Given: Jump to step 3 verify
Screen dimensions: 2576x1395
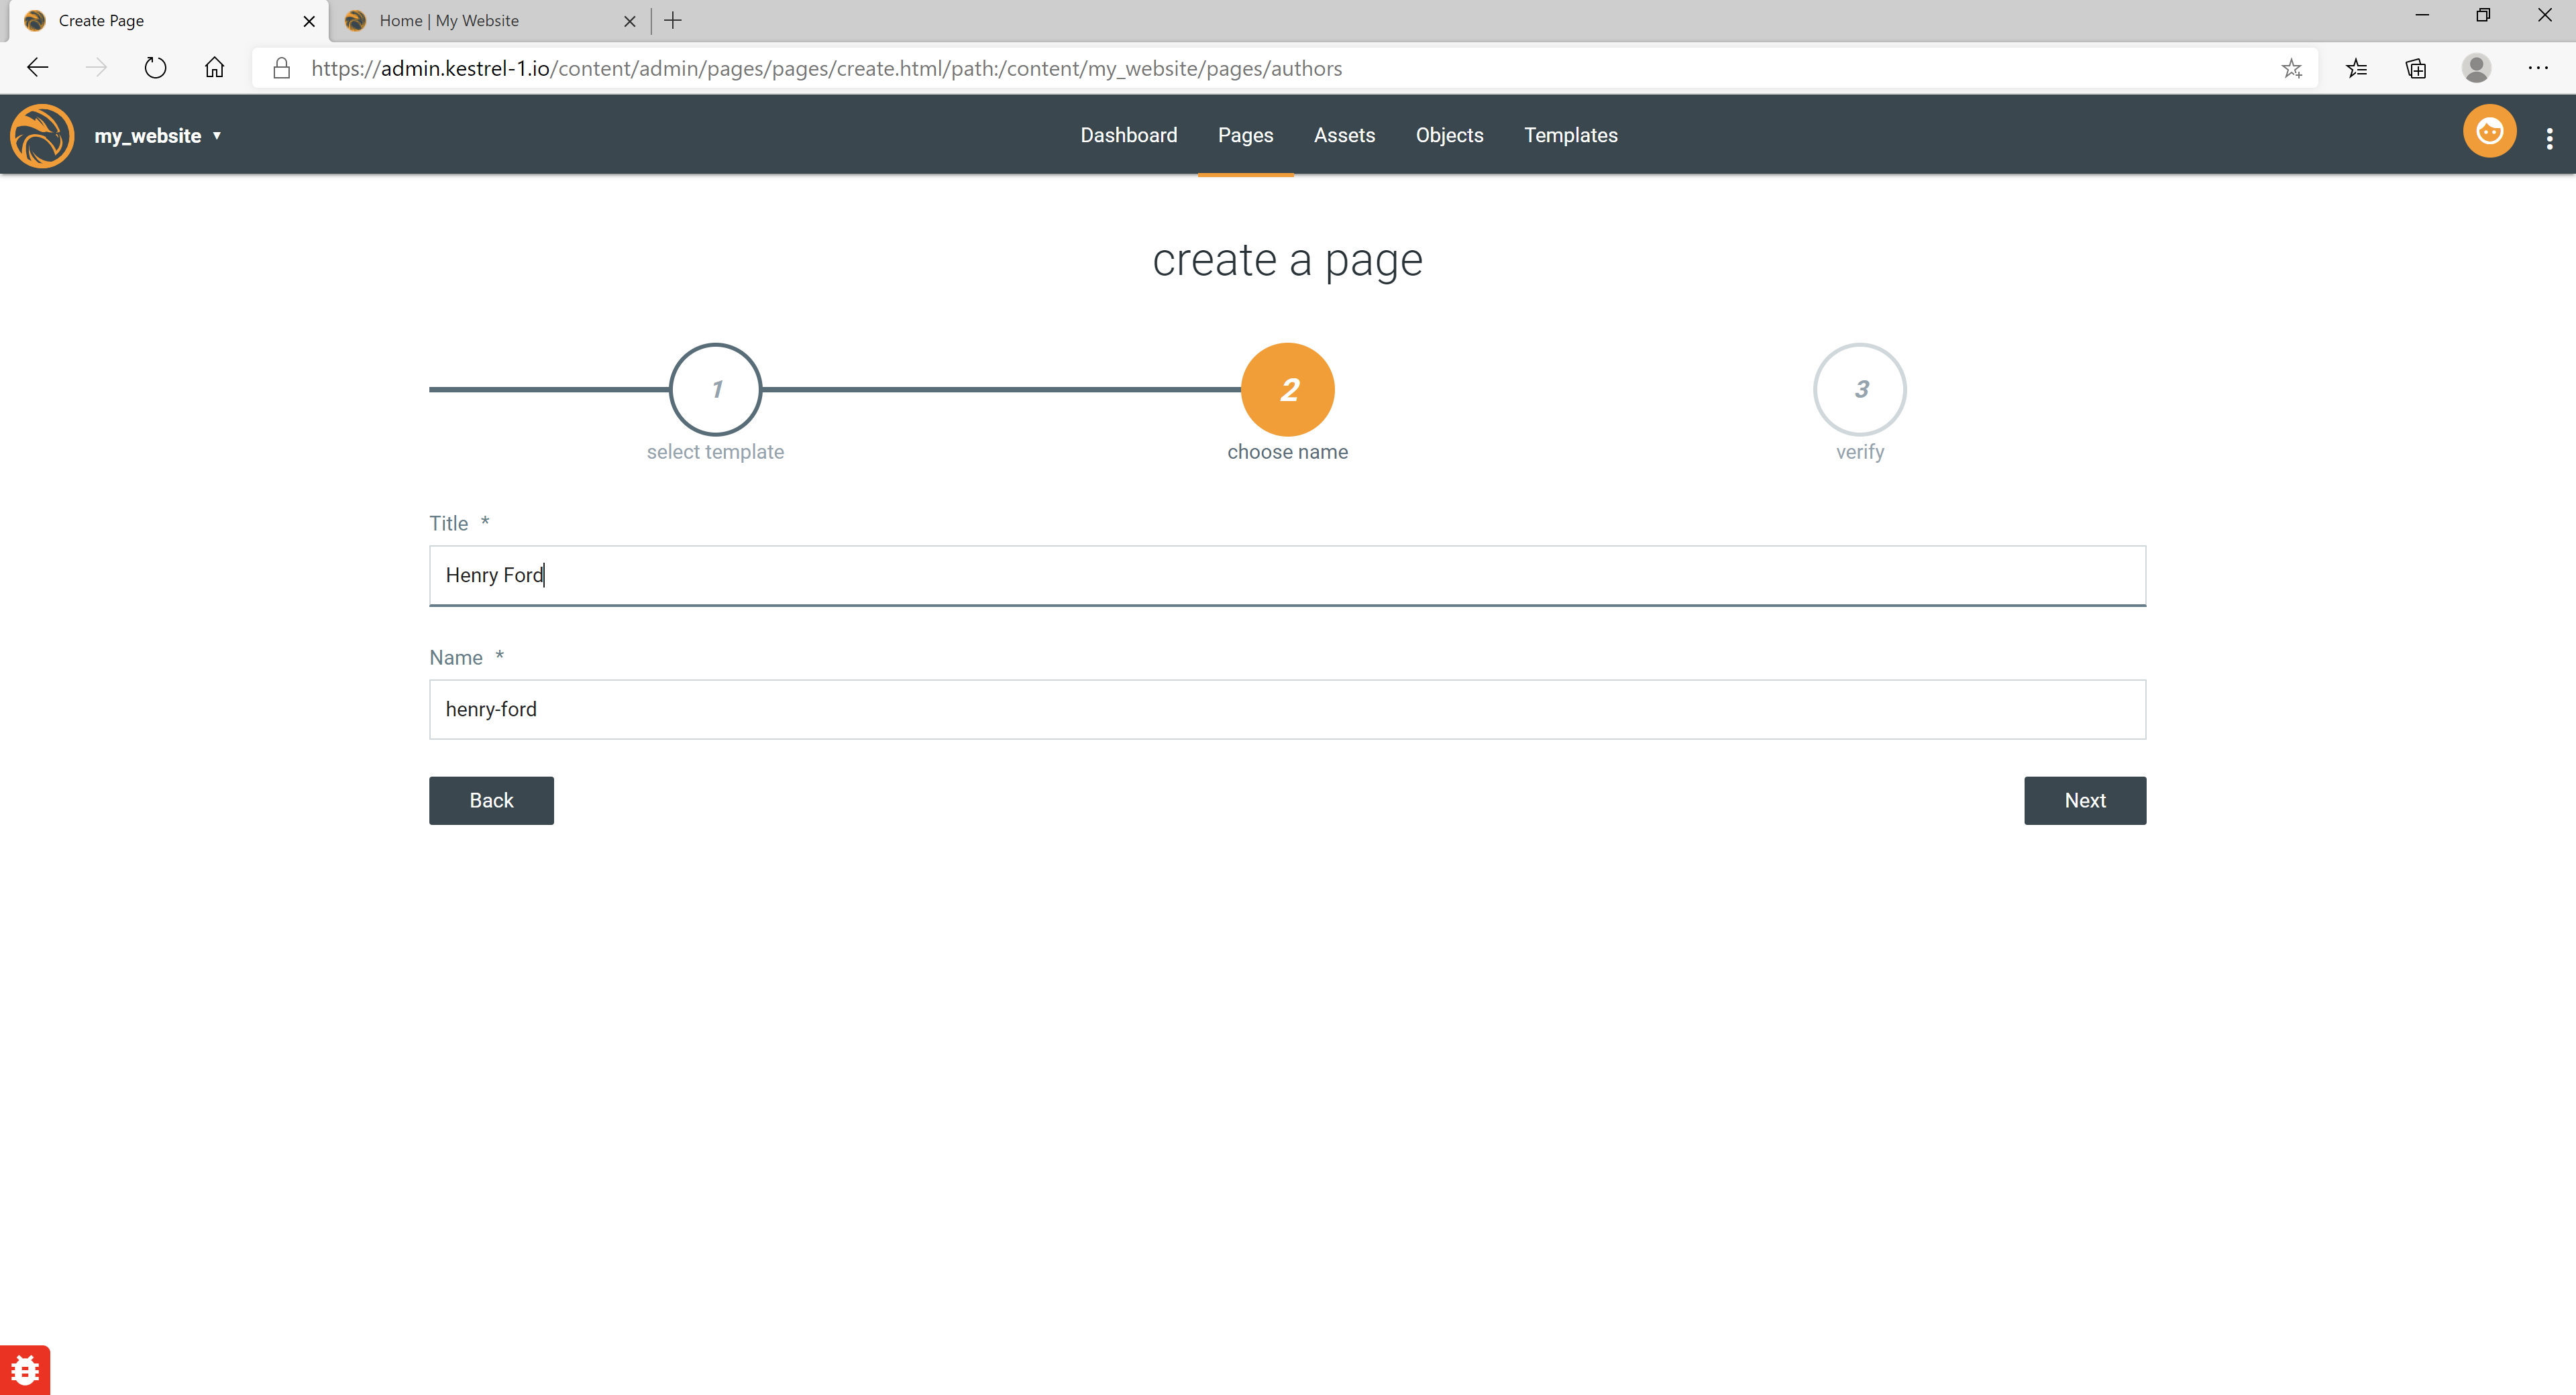Looking at the screenshot, I should [x=1859, y=389].
